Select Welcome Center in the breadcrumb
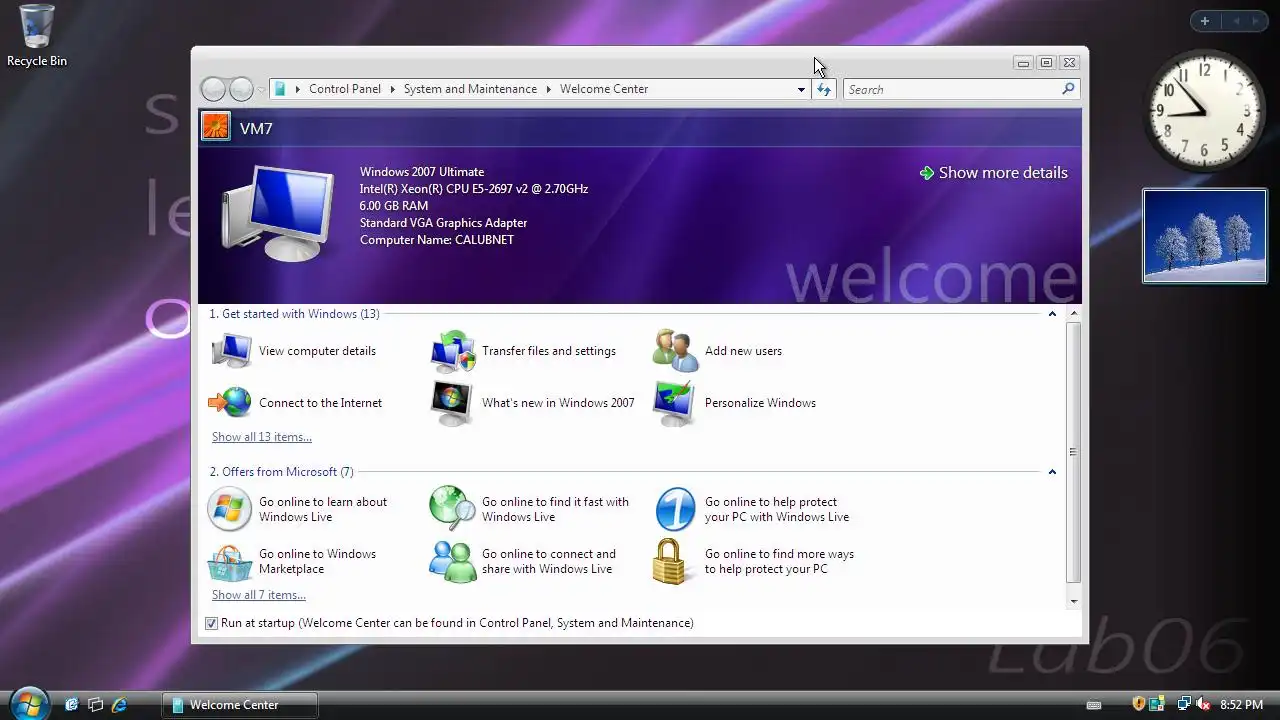The image size is (1280, 720). (x=604, y=89)
